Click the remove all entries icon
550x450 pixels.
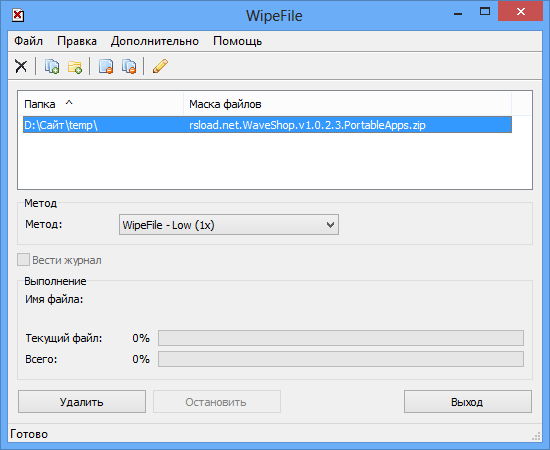pyautogui.click(x=129, y=66)
